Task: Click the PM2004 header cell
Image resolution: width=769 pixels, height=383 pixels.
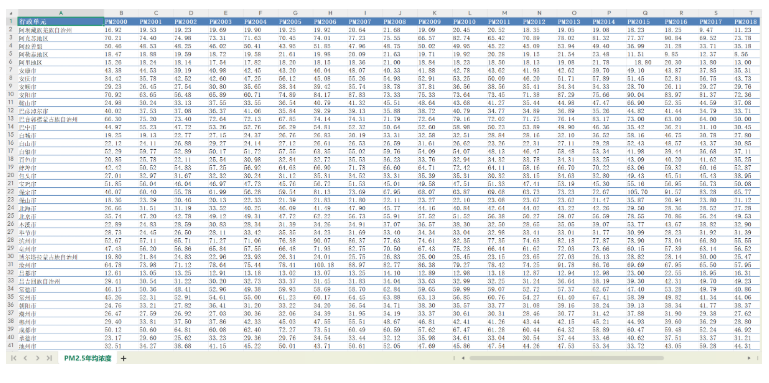Action: 260,22
